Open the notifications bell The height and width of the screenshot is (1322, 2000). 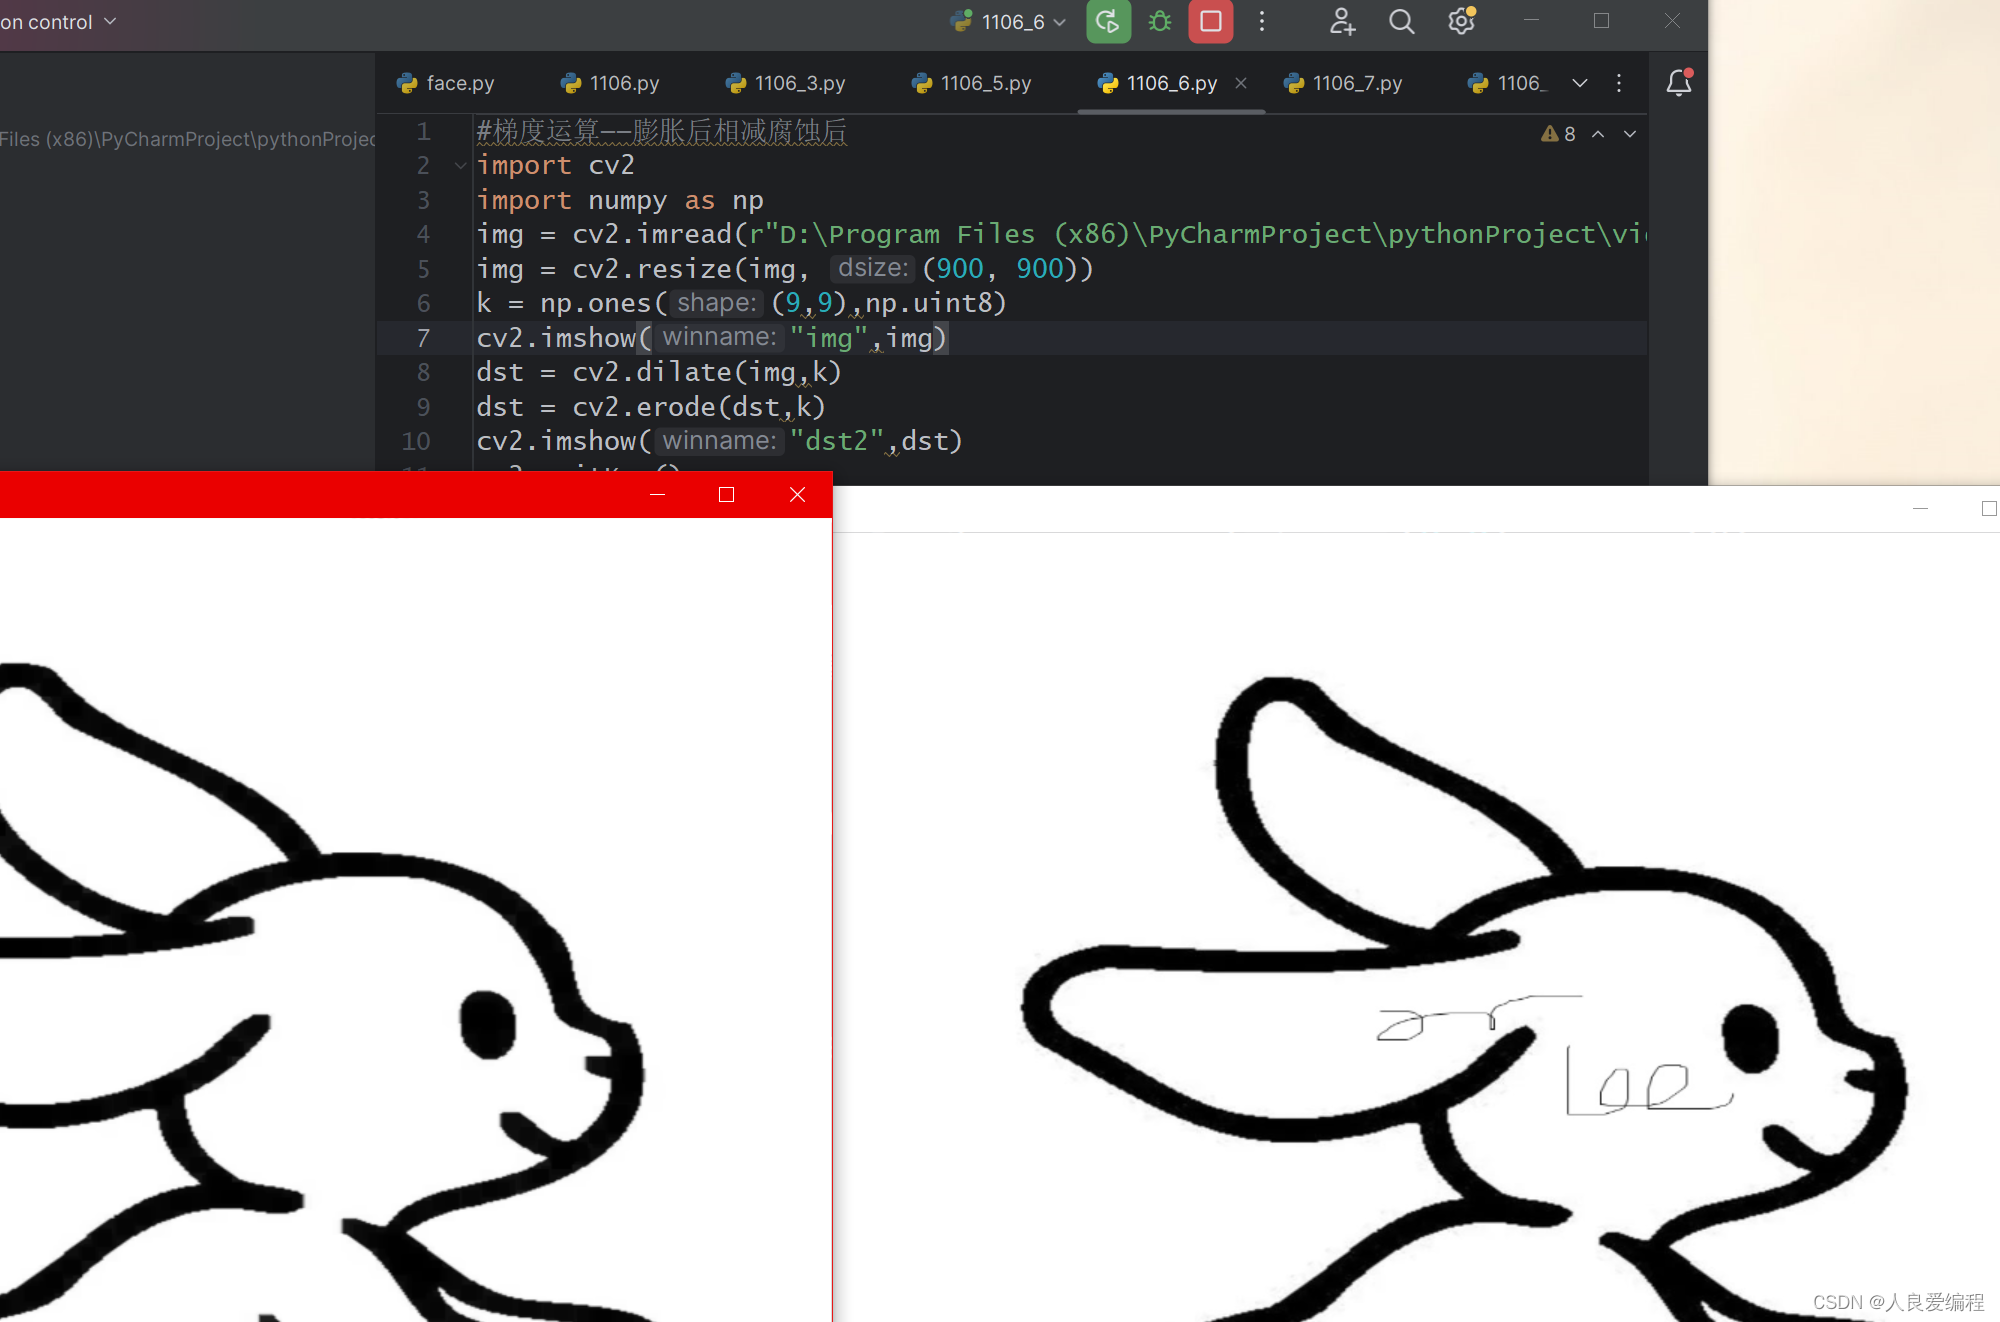tap(1679, 83)
